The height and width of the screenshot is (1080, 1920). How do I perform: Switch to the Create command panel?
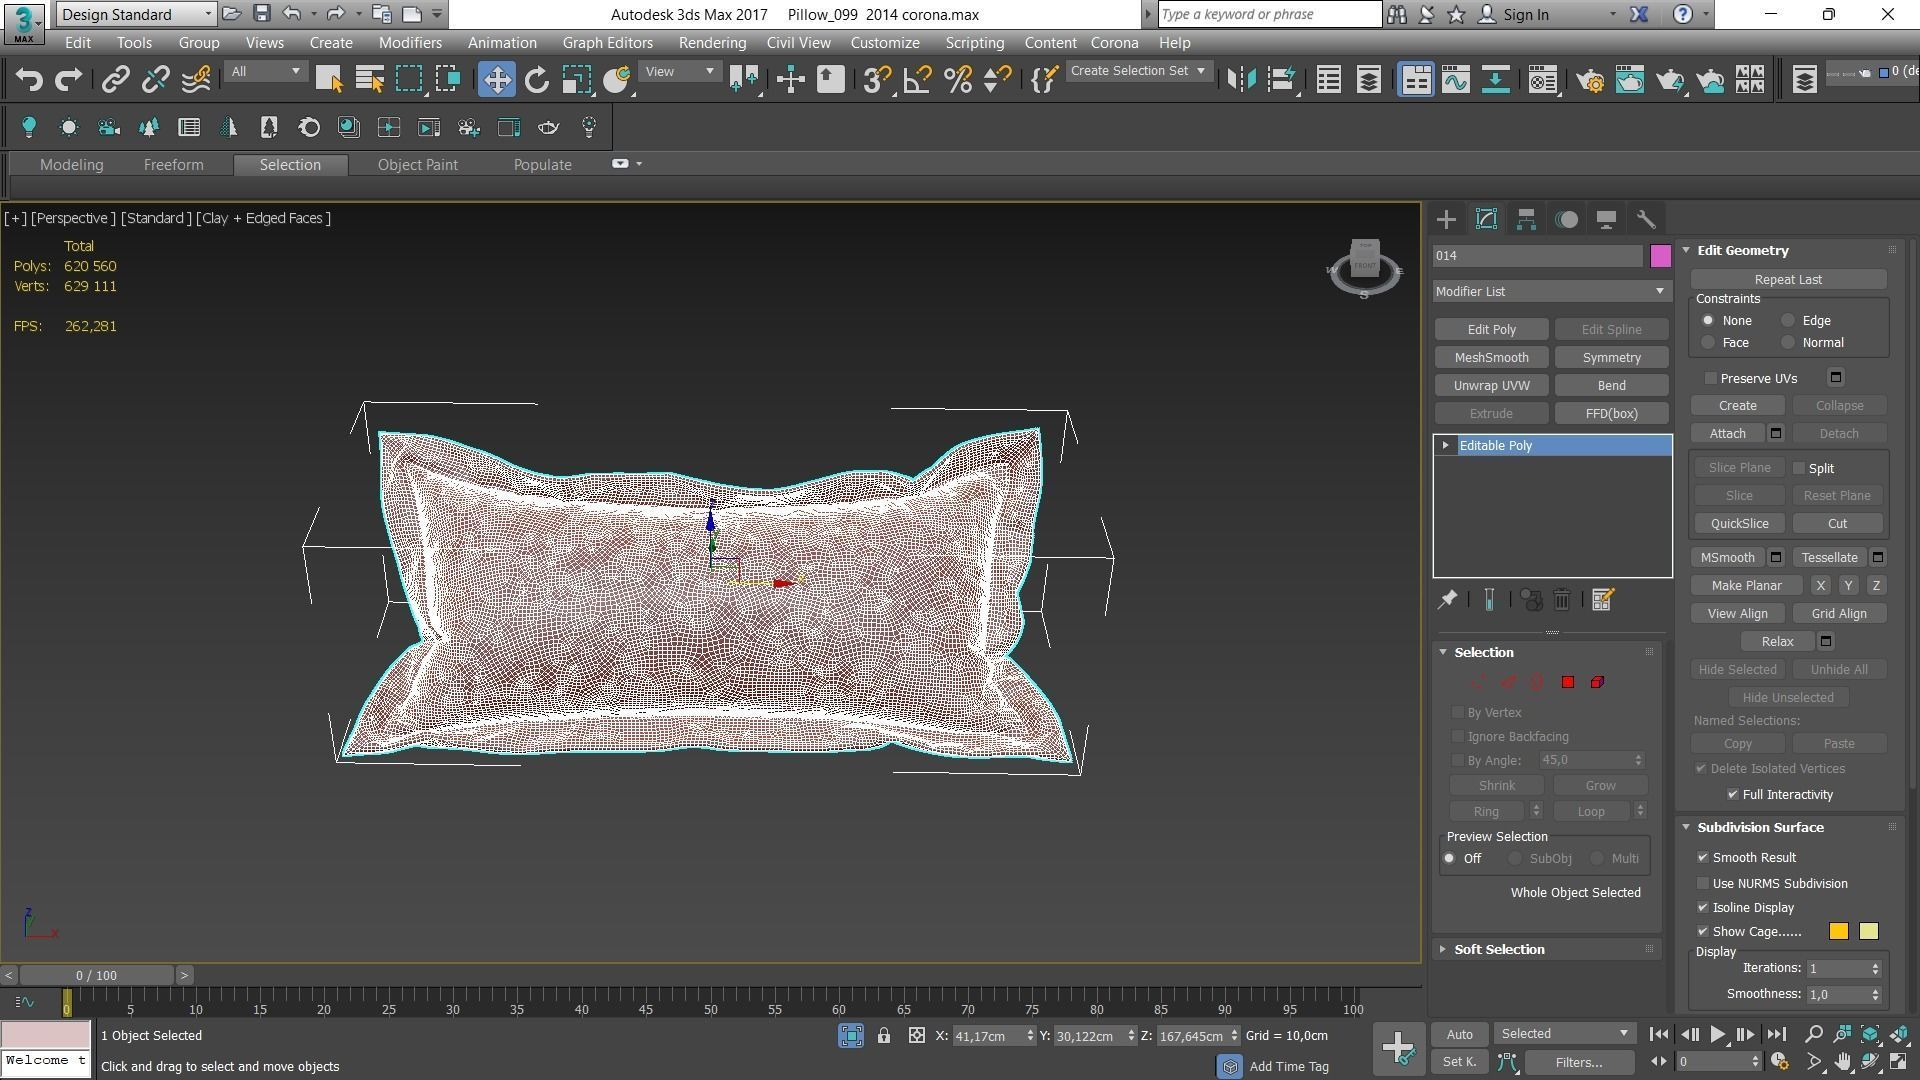1446,219
